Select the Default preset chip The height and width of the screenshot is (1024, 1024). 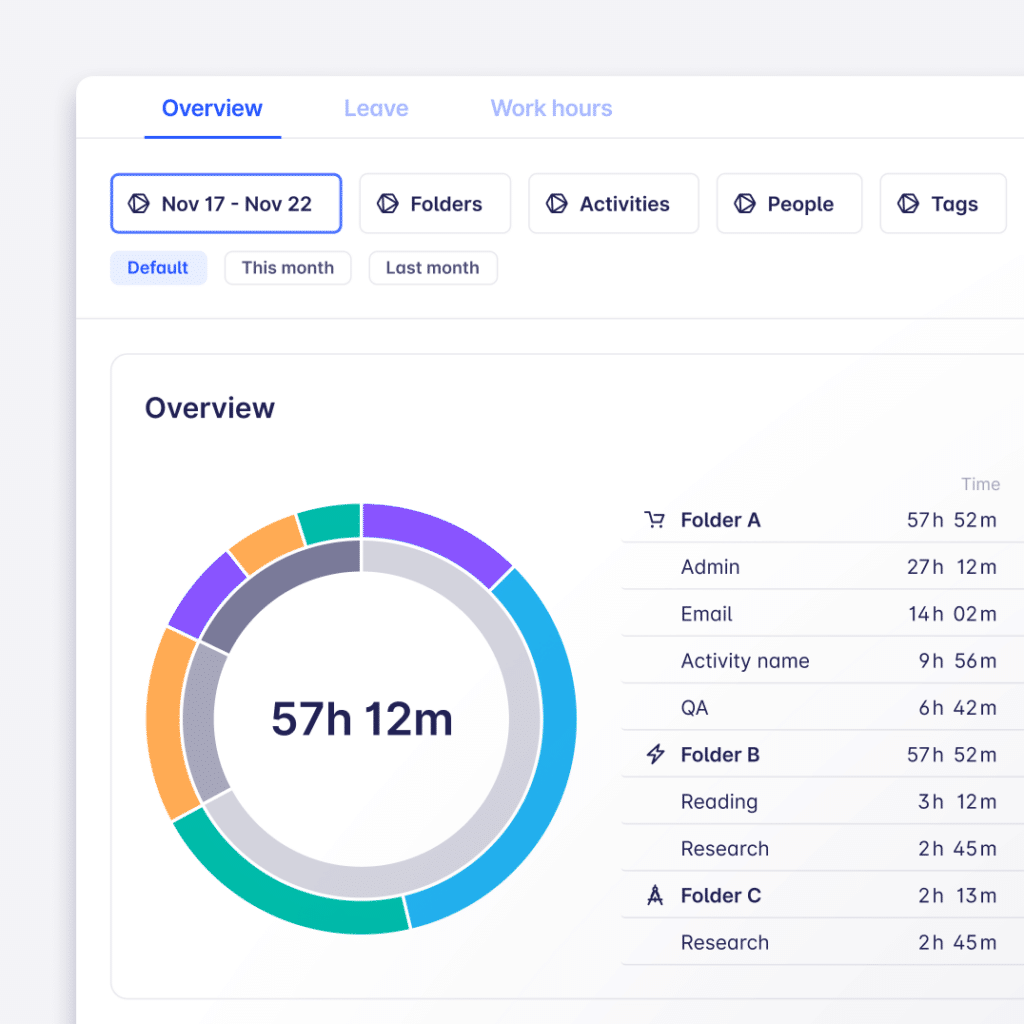[x=158, y=268]
